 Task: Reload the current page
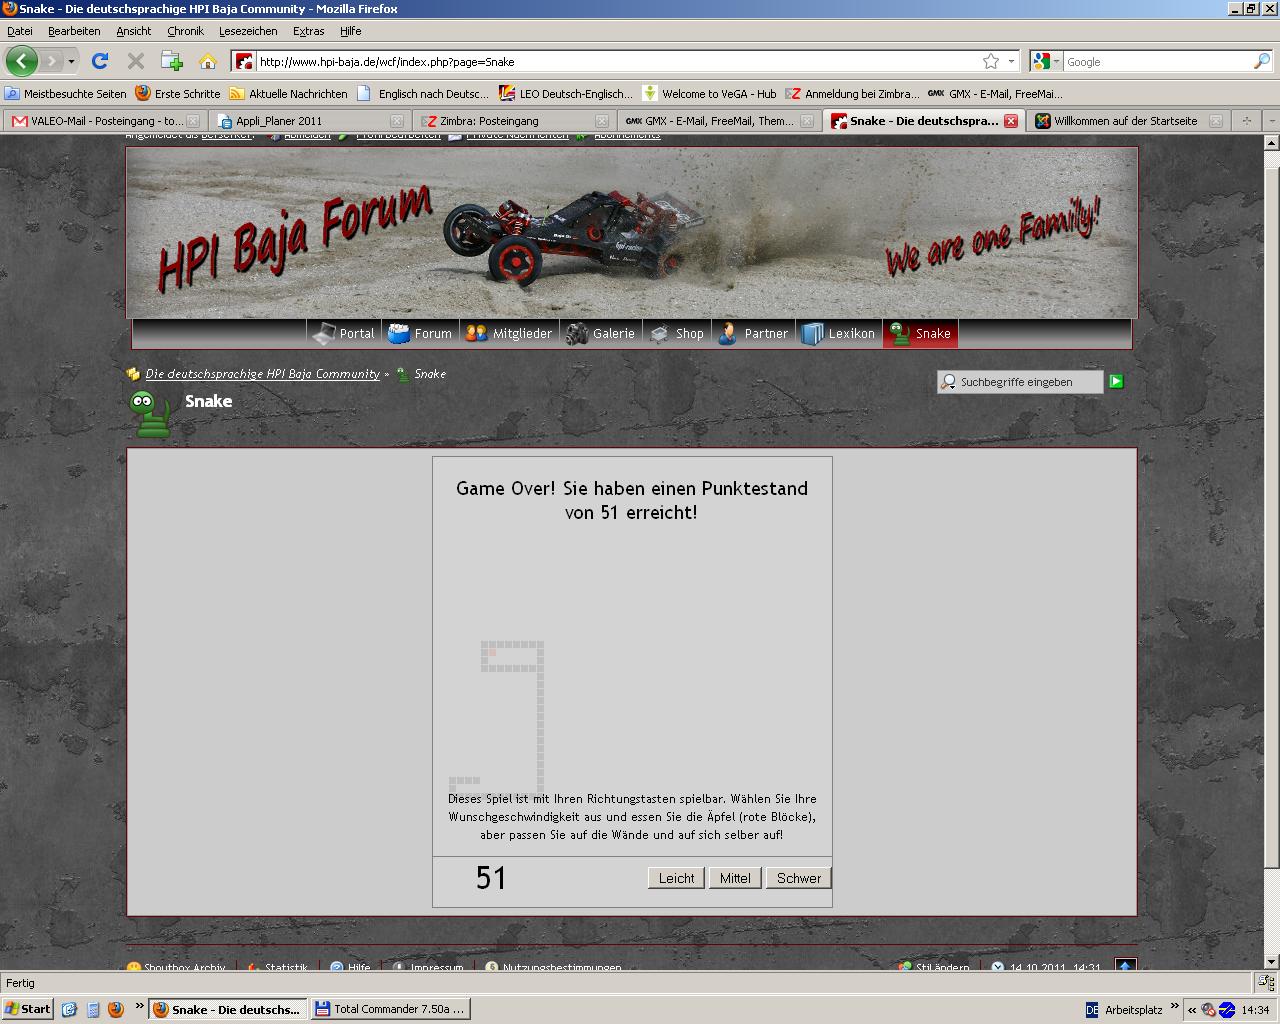[x=100, y=61]
